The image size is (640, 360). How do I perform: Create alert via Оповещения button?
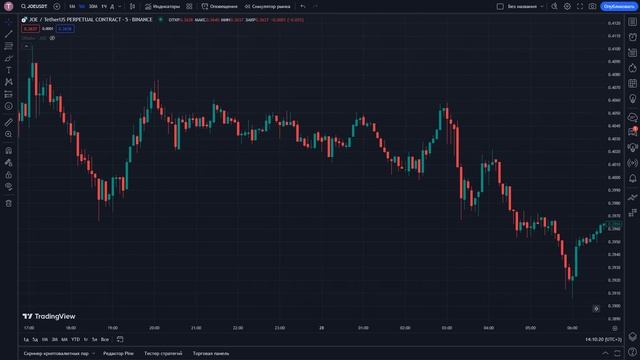tap(220, 7)
